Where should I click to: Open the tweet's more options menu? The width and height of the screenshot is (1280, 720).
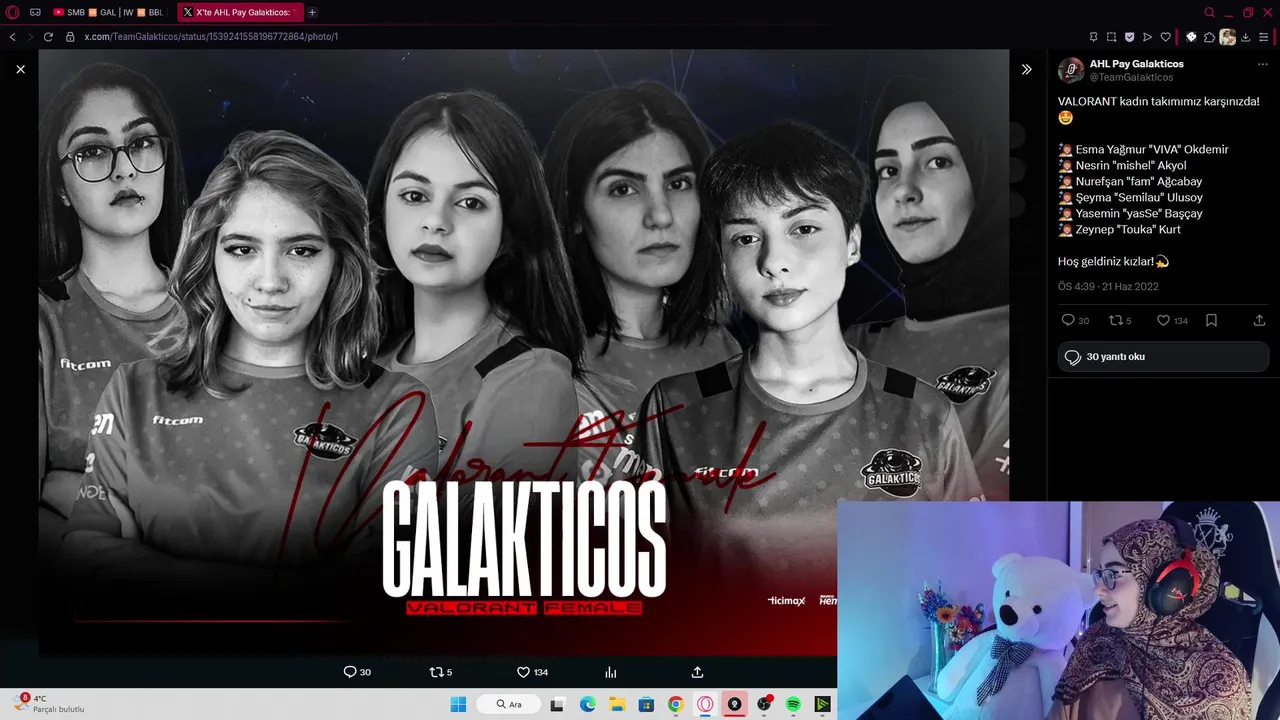click(x=1262, y=64)
